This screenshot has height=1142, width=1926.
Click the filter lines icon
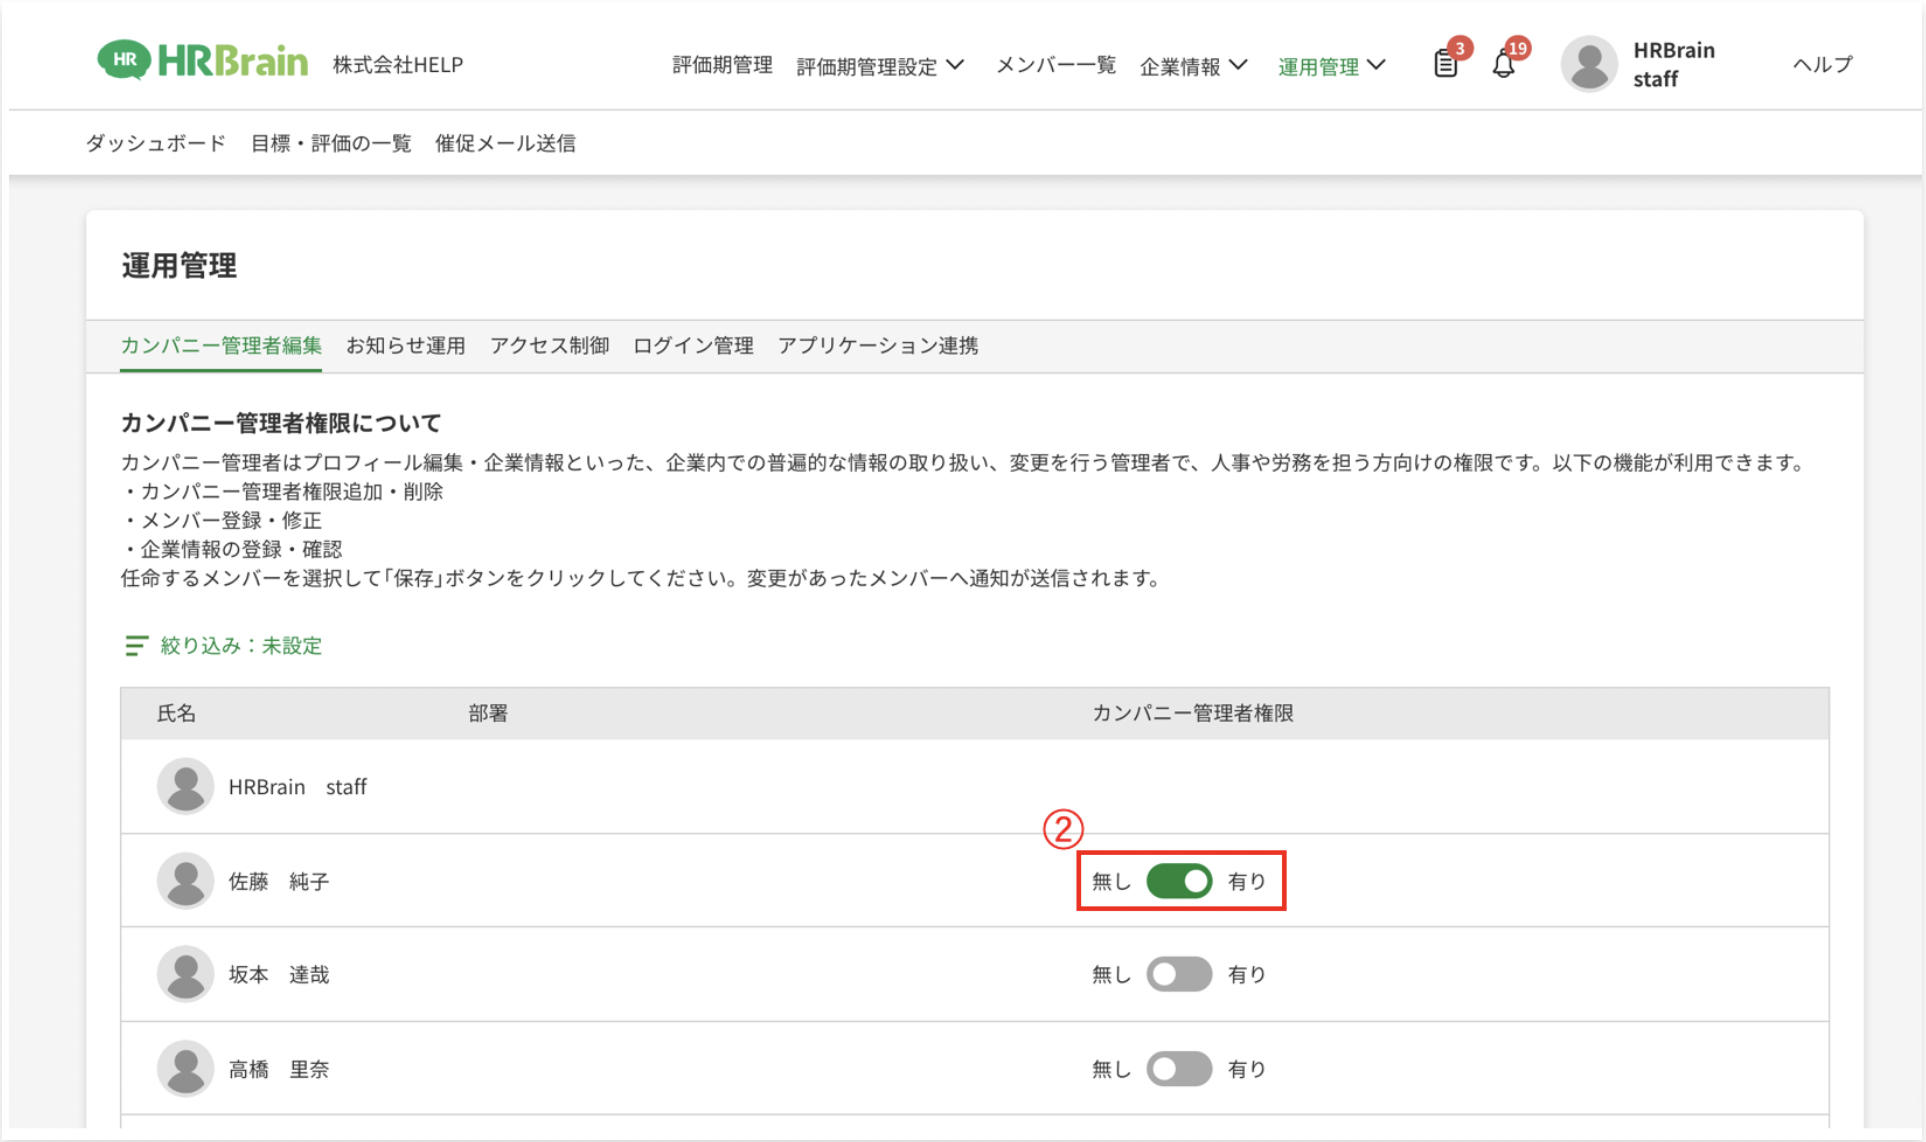[x=136, y=646]
